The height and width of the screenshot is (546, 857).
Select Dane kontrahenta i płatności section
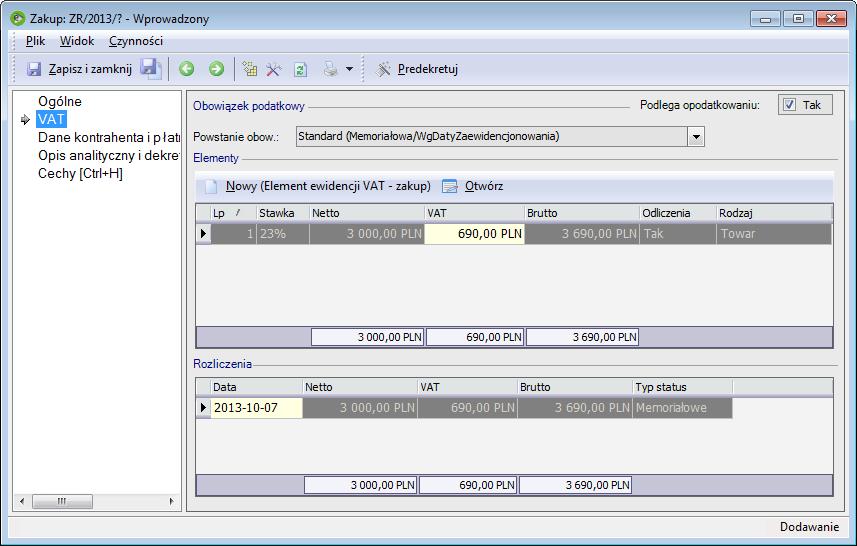109,137
